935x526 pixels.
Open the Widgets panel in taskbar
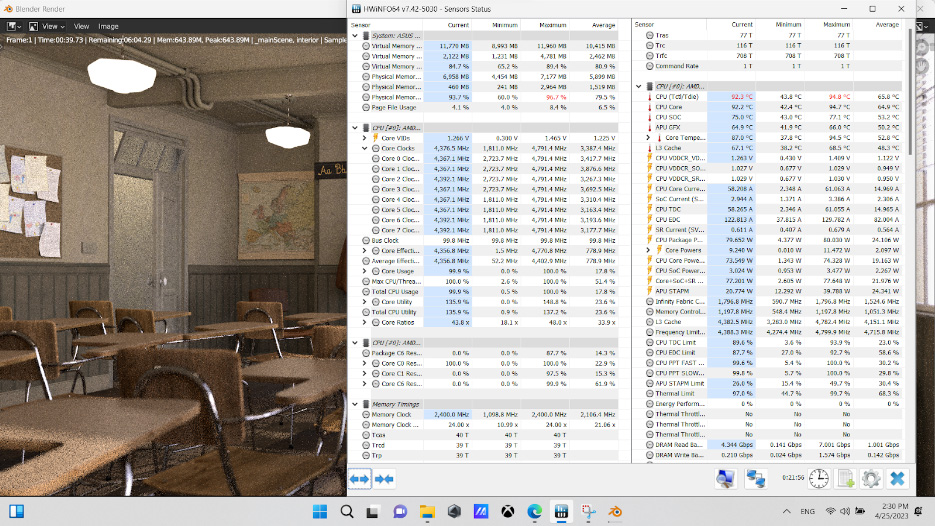coord(17,512)
